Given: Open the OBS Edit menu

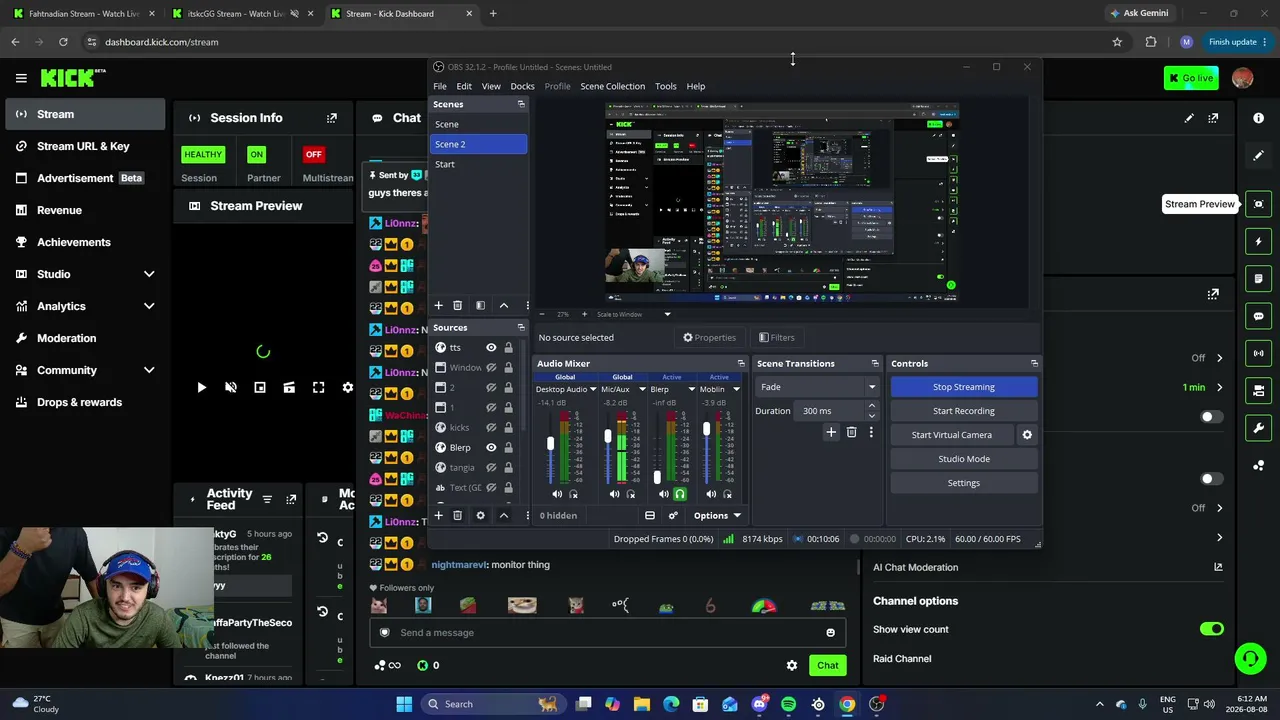Looking at the screenshot, I should click(464, 86).
